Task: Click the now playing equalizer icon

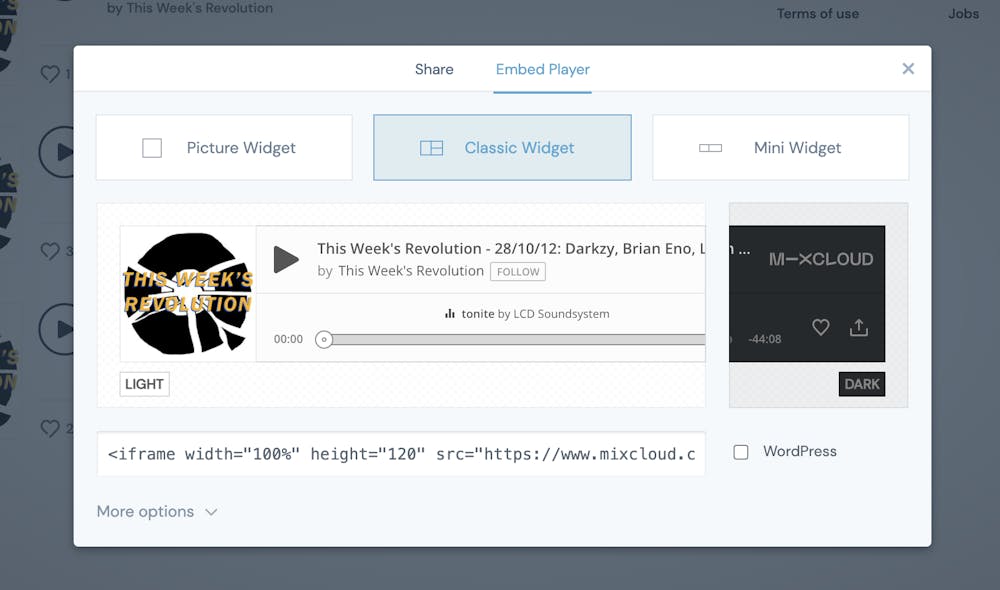Action: pyautogui.click(x=450, y=313)
